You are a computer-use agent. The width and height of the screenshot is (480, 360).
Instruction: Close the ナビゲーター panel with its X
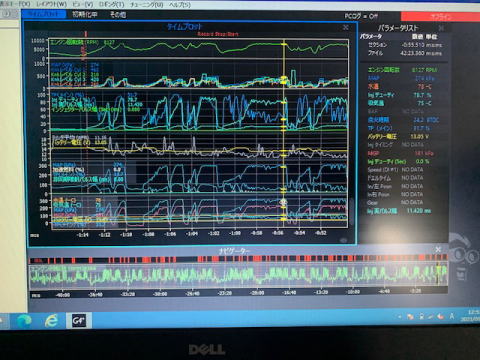coord(438,249)
